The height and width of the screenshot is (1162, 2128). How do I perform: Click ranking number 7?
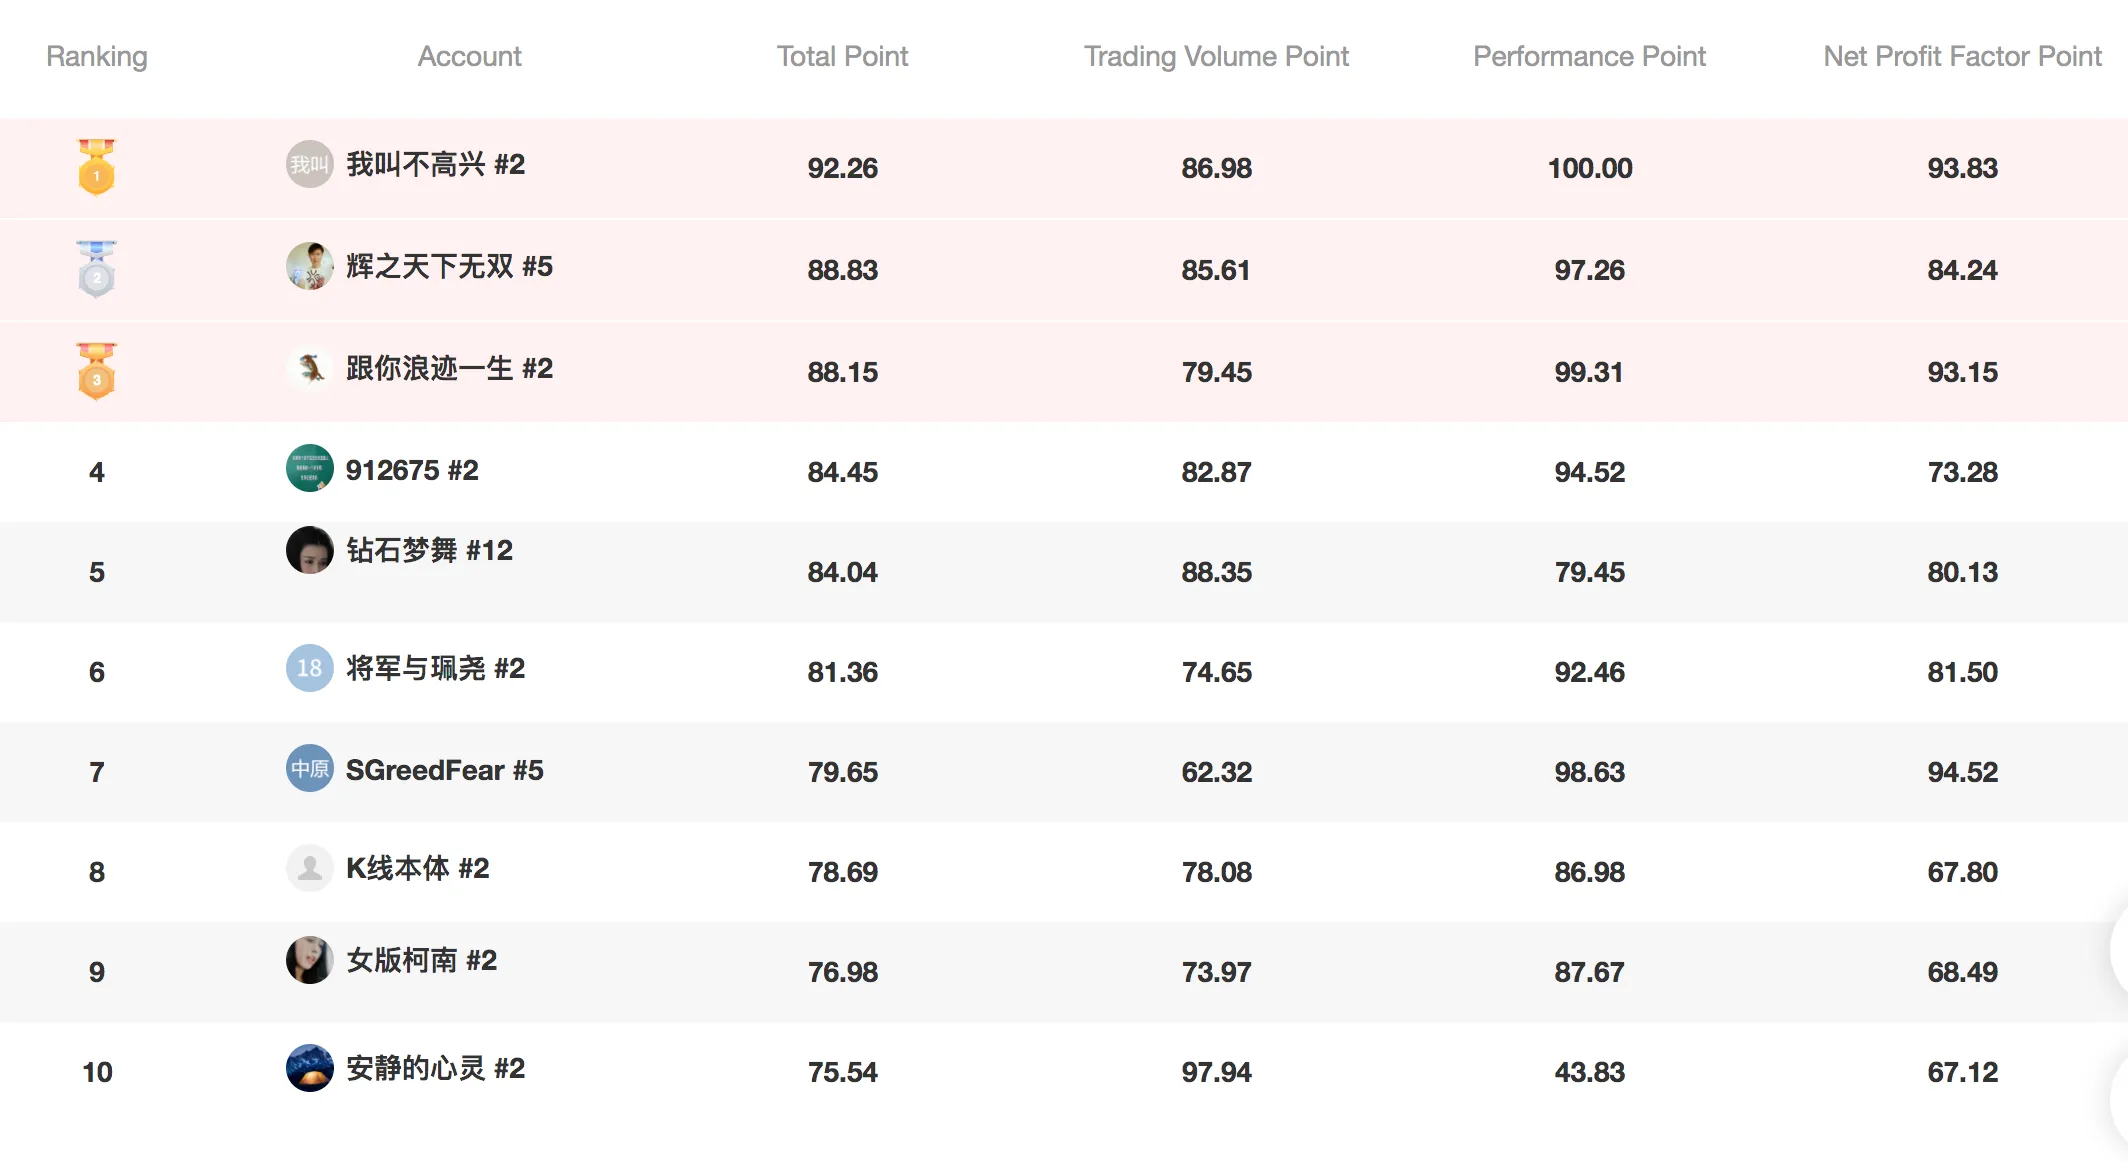(x=97, y=772)
